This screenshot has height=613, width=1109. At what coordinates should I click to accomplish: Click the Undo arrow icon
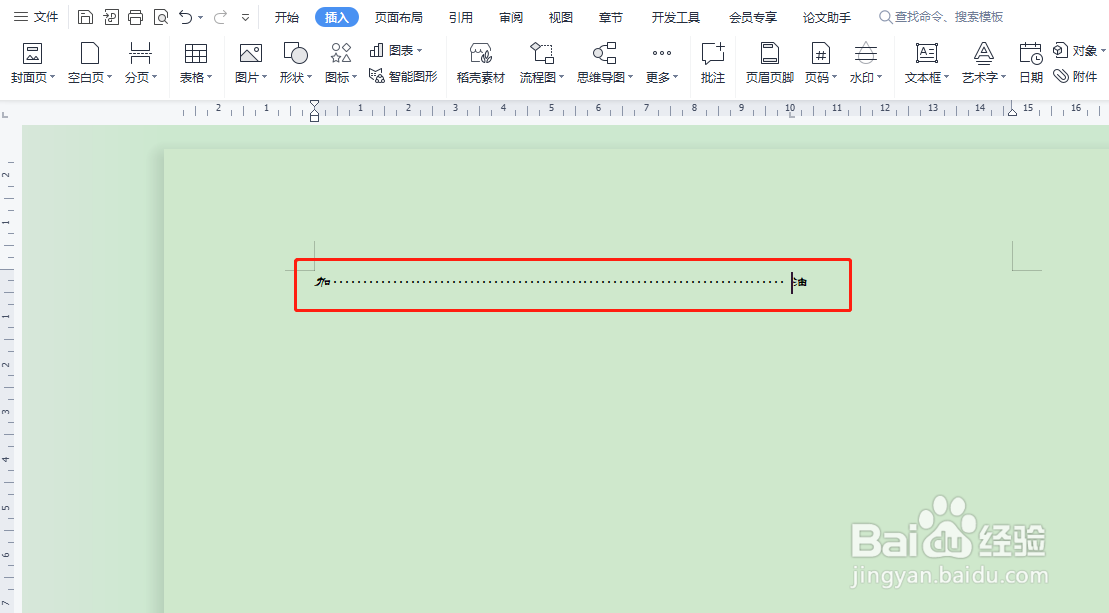185,17
